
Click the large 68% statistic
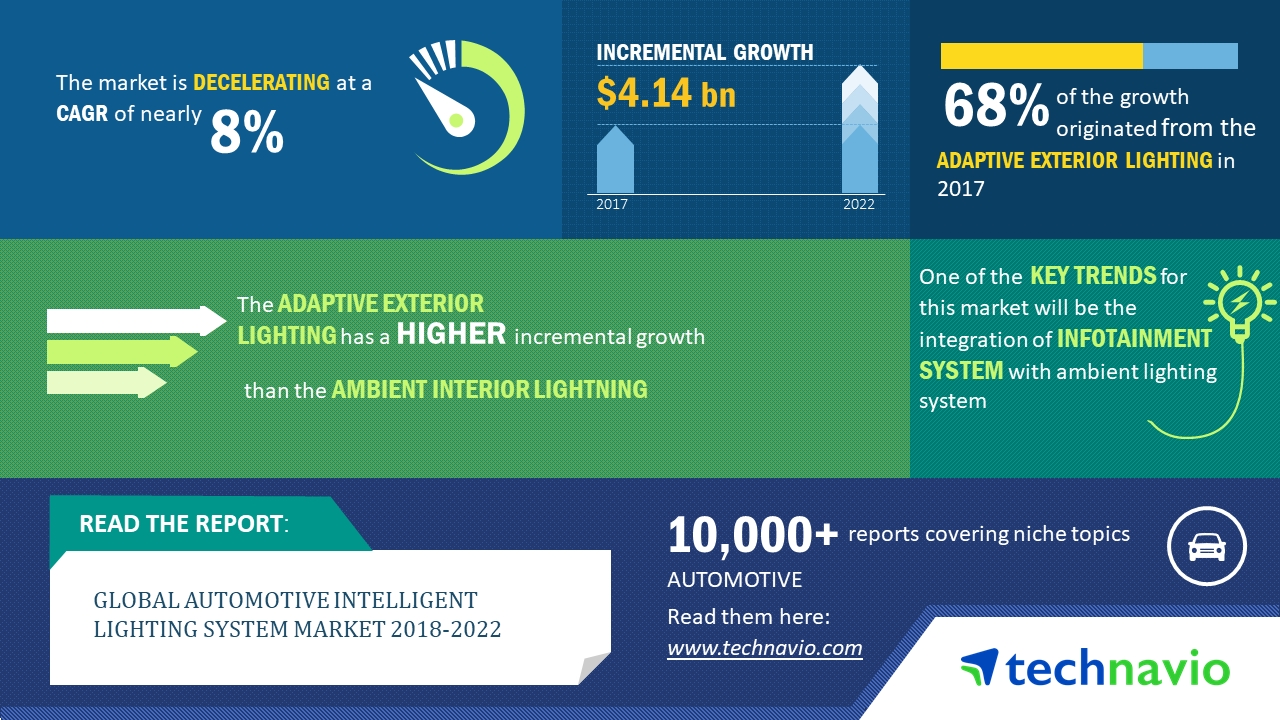(995, 107)
